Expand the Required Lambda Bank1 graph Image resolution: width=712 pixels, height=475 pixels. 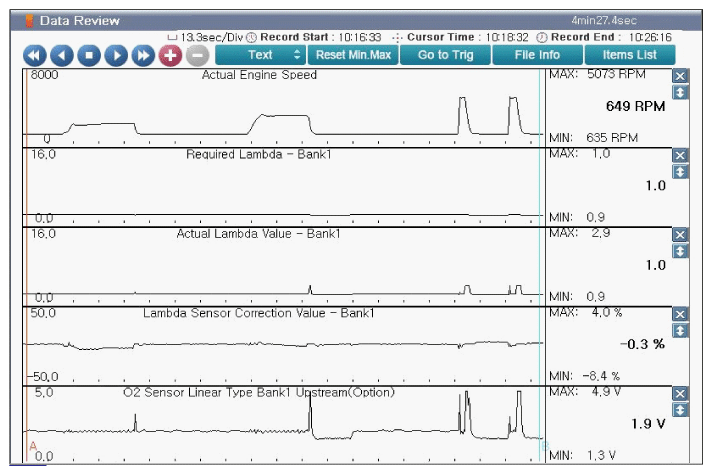pos(681,171)
